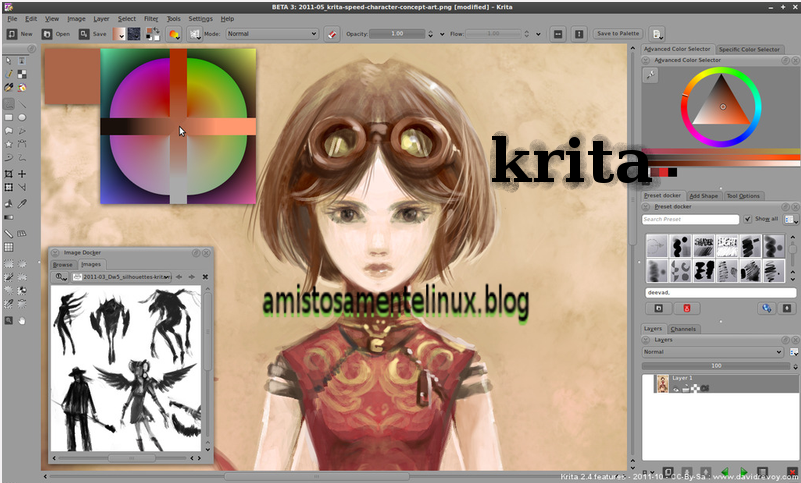Select the Star shape tool
Viewport: 801px width, 483px height.
tap(9, 144)
